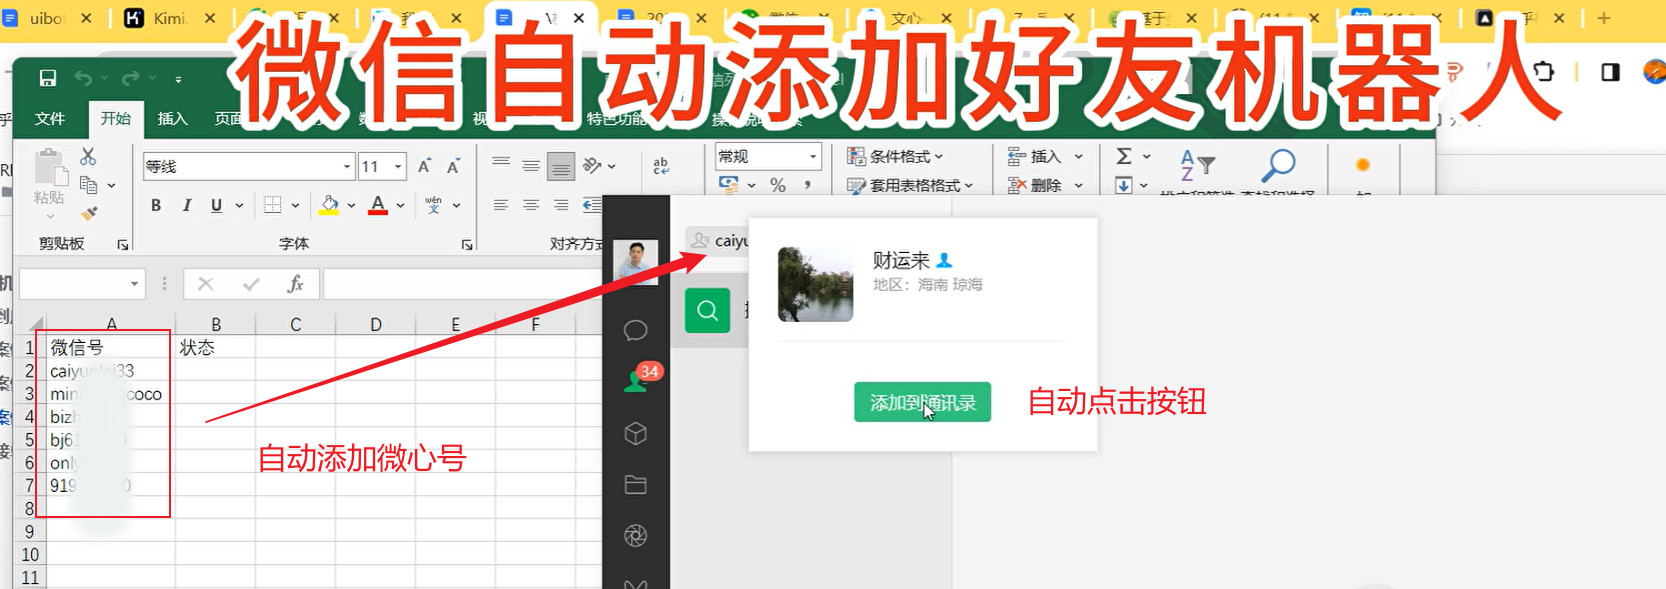
Task: Select the 开始 ribbon tab
Action: pyautogui.click(x=115, y=118)
